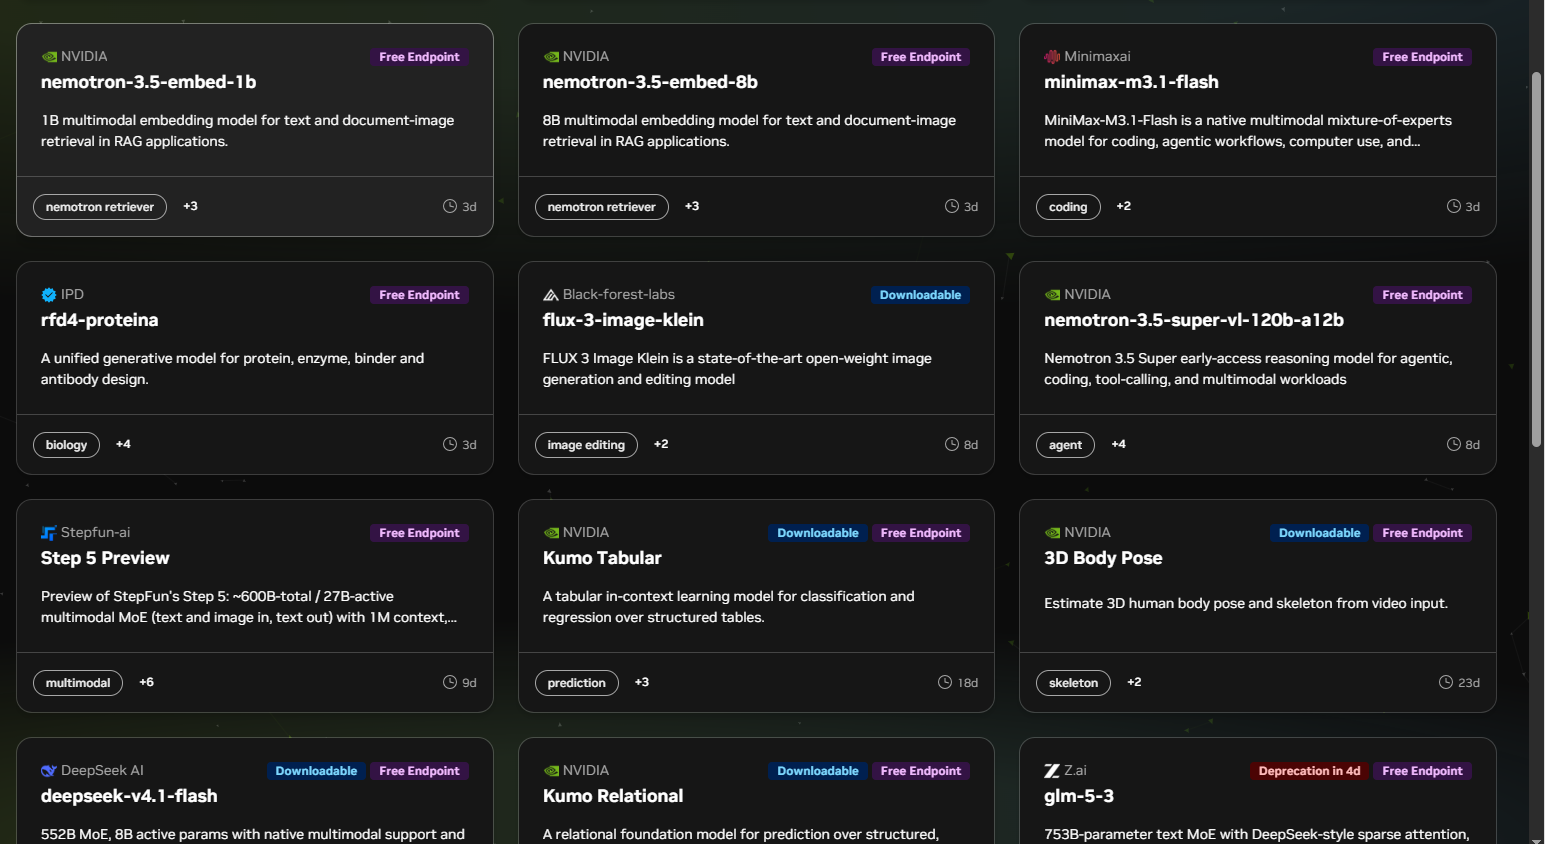Click the NVIDIA logo on nemotron-3.5-super-vl card
Viewport: 1548px width, 844px height.
[1052, 295]
